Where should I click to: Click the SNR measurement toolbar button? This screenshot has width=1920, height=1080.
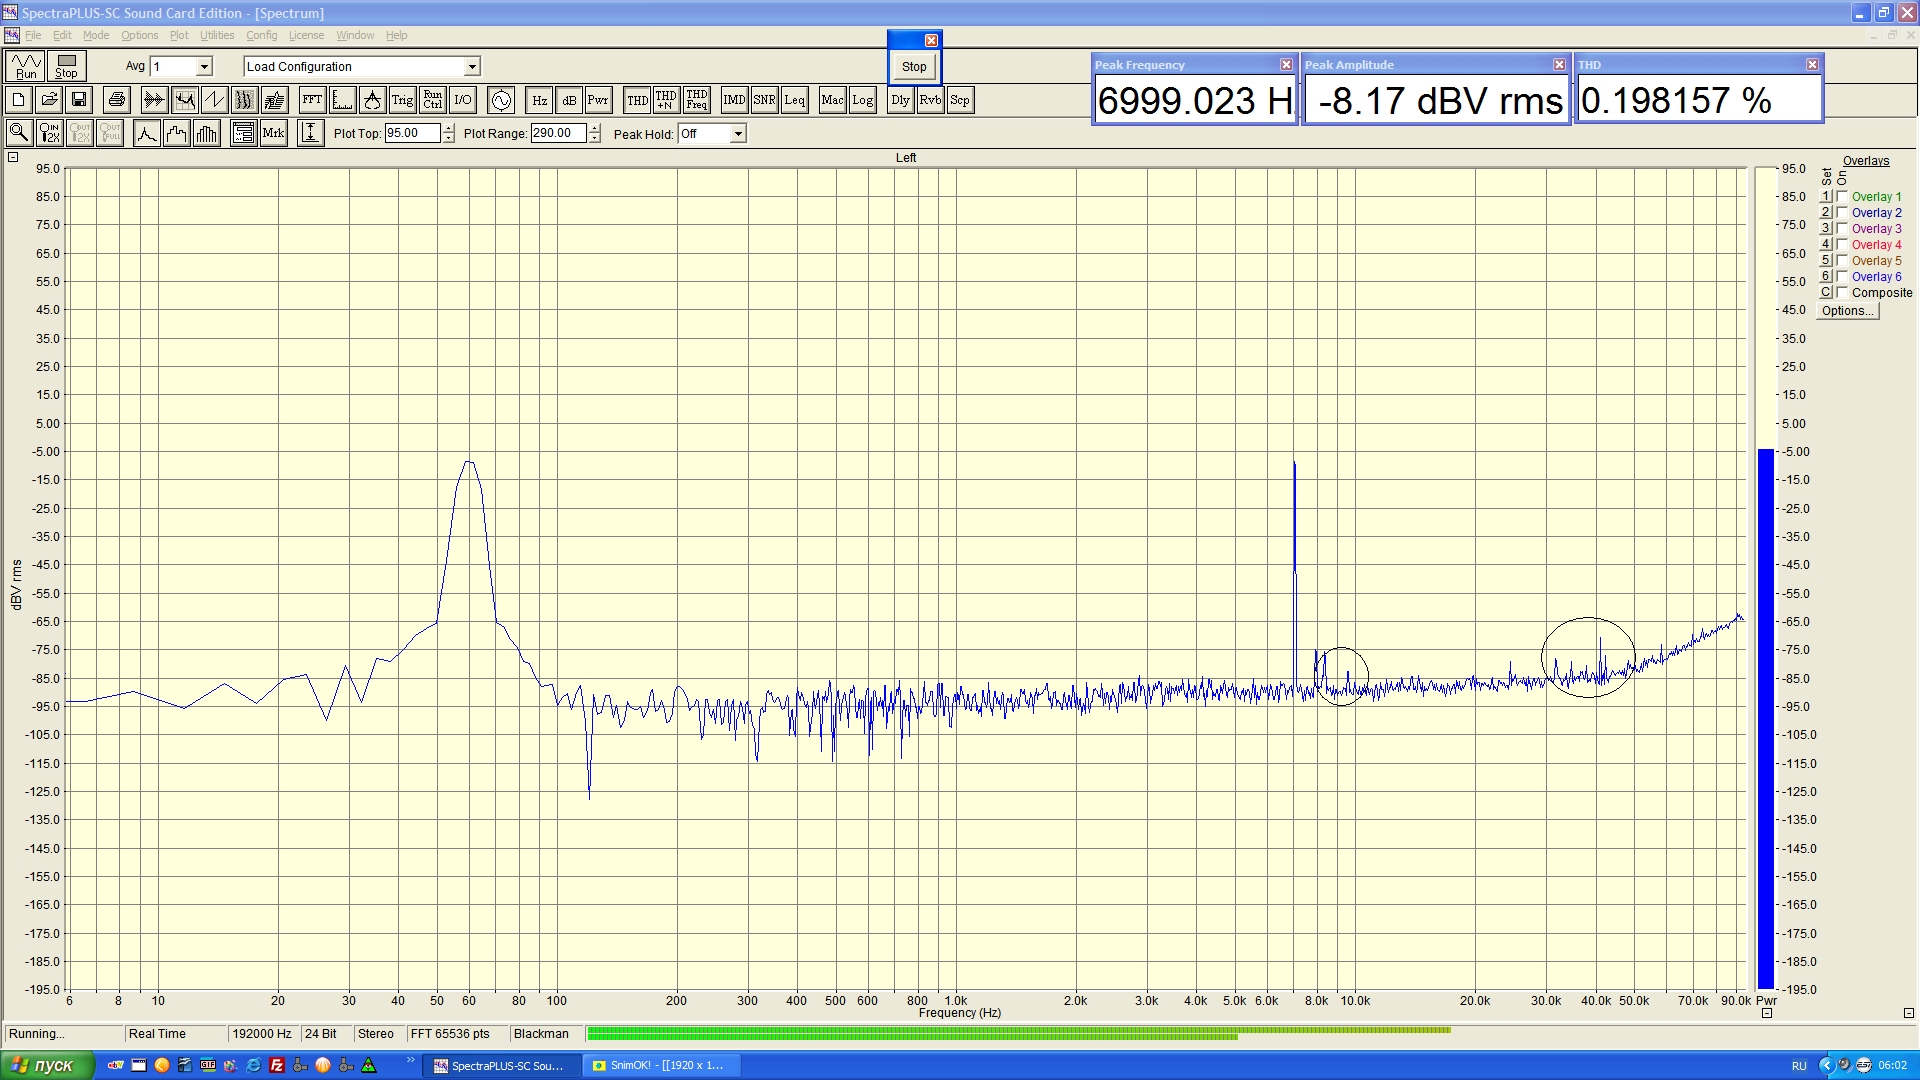(764, 100)
